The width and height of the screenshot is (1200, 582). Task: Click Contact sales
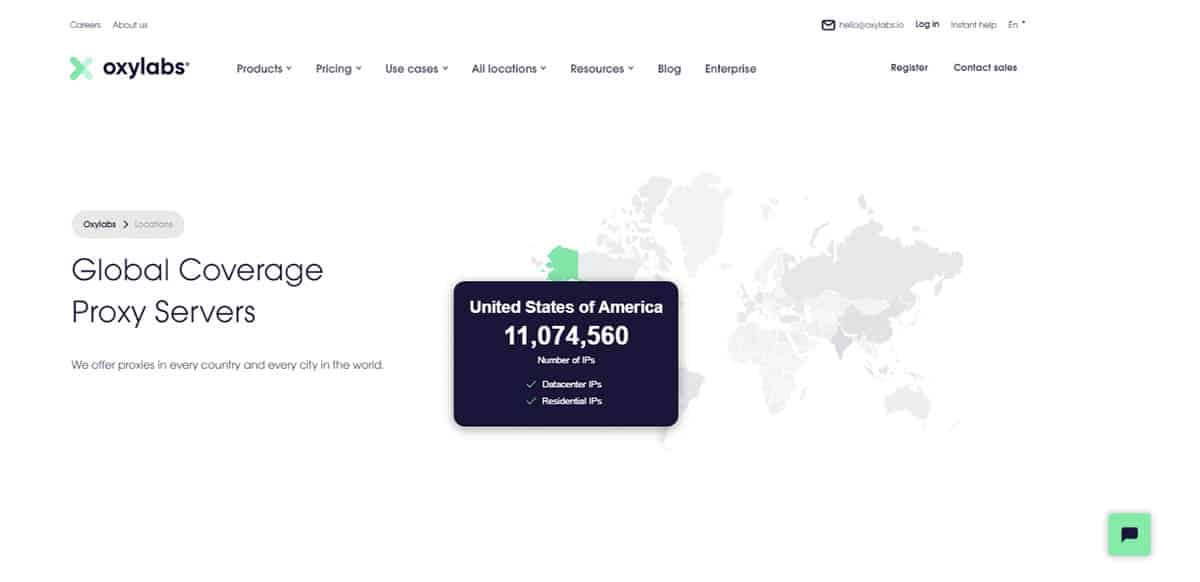pos(985,68)
